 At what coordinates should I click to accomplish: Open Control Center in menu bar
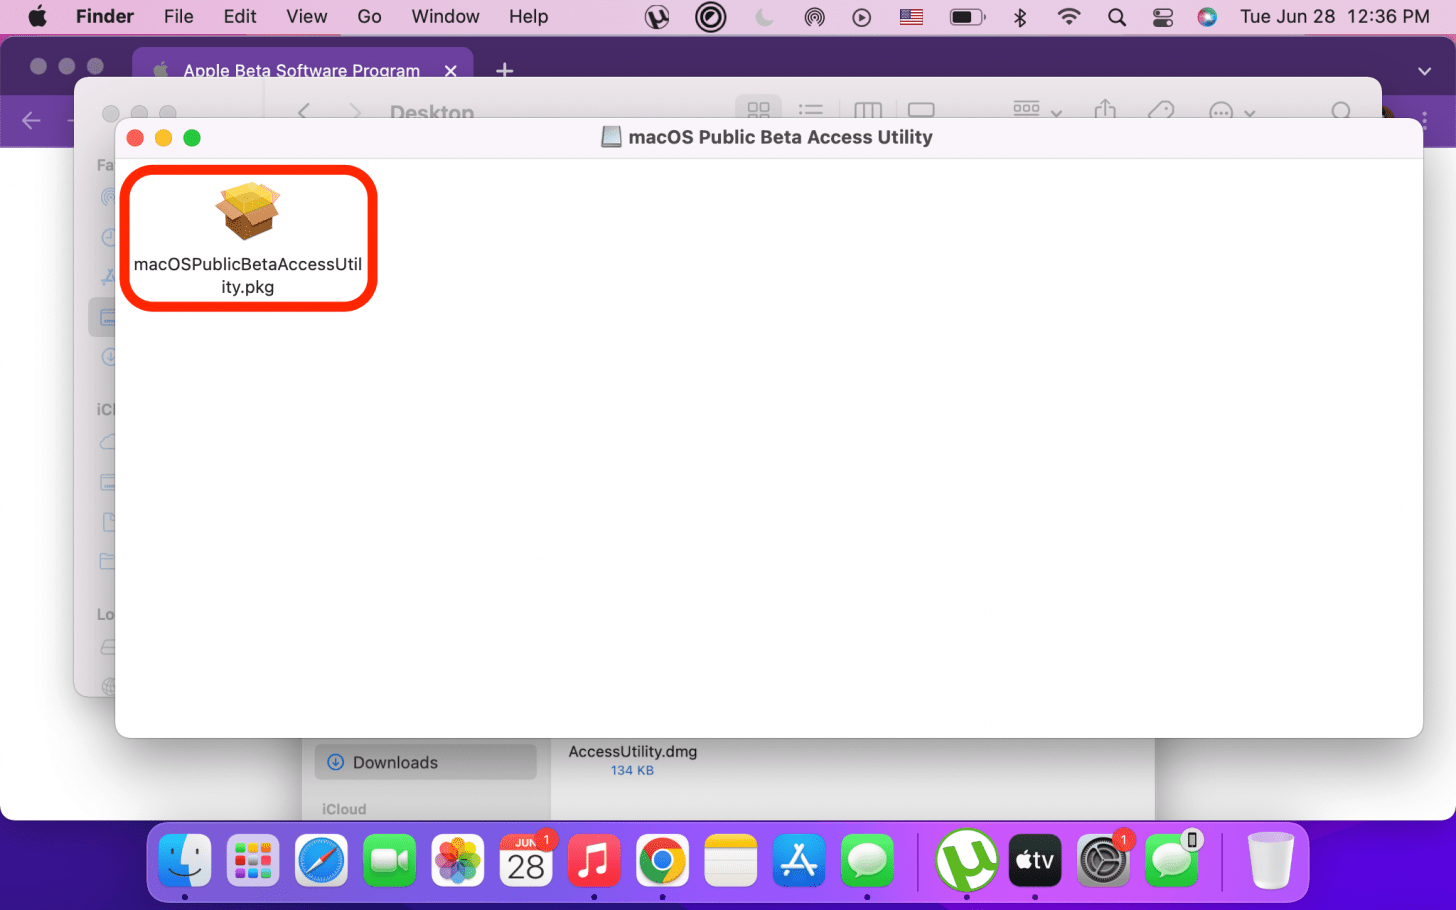[1162, 17]
